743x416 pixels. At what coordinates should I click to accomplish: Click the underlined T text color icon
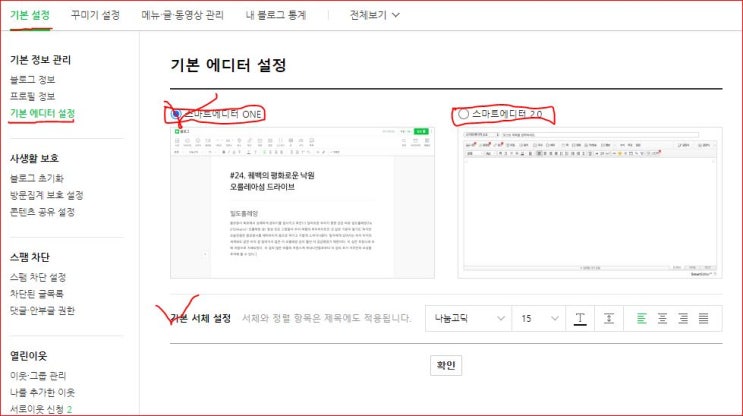click(580, 318)
